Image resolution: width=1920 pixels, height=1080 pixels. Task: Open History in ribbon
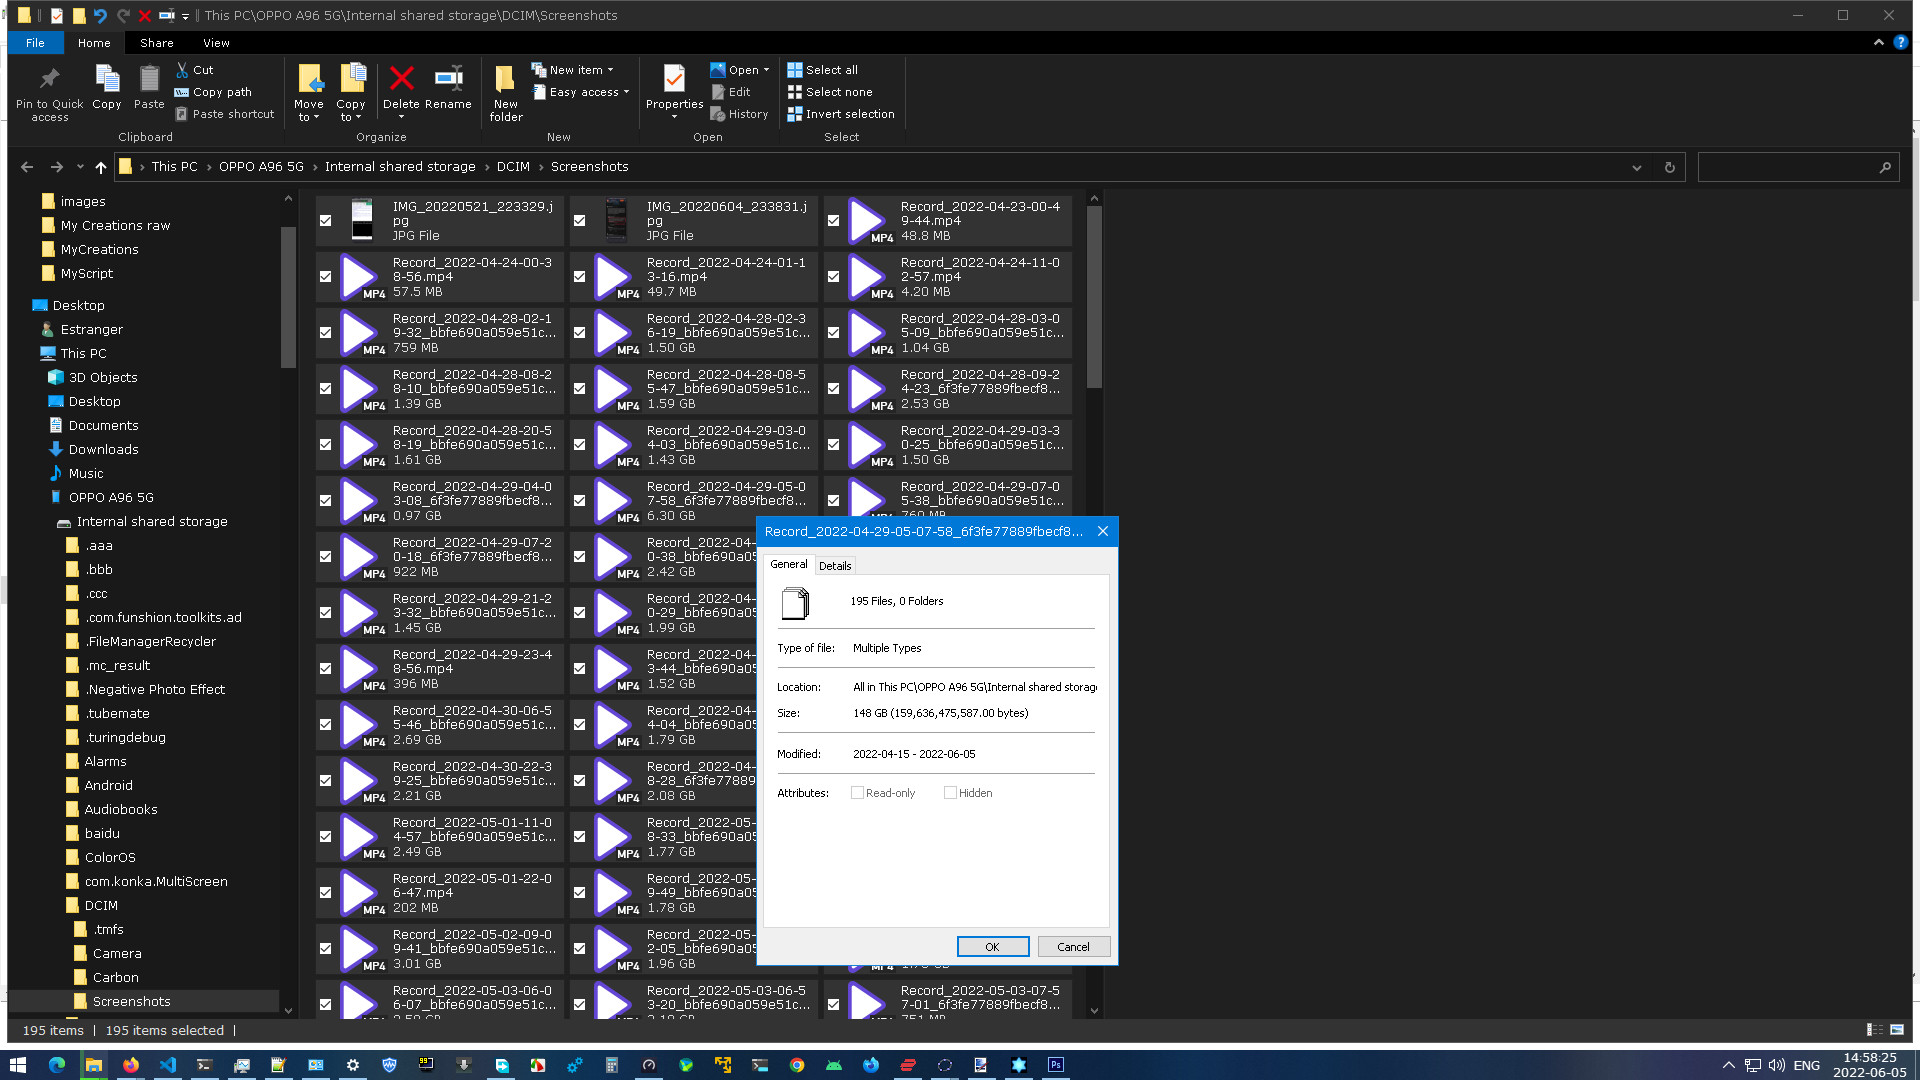[x=740, y=114]
